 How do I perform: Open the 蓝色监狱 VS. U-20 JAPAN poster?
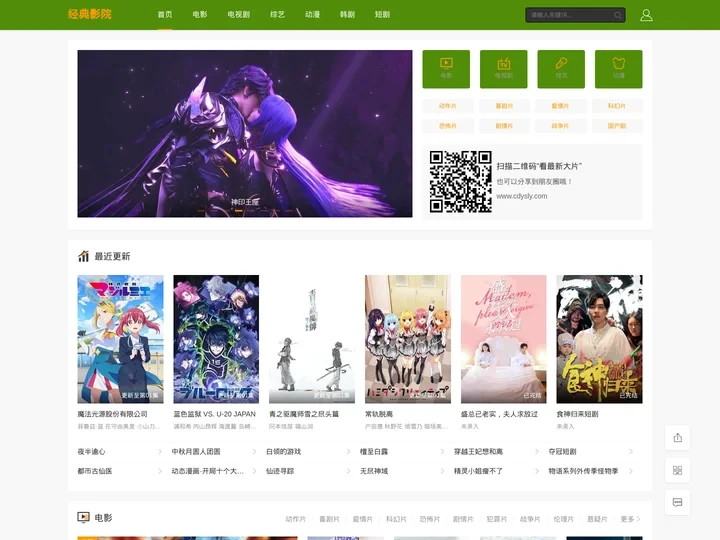coord(216,339)
